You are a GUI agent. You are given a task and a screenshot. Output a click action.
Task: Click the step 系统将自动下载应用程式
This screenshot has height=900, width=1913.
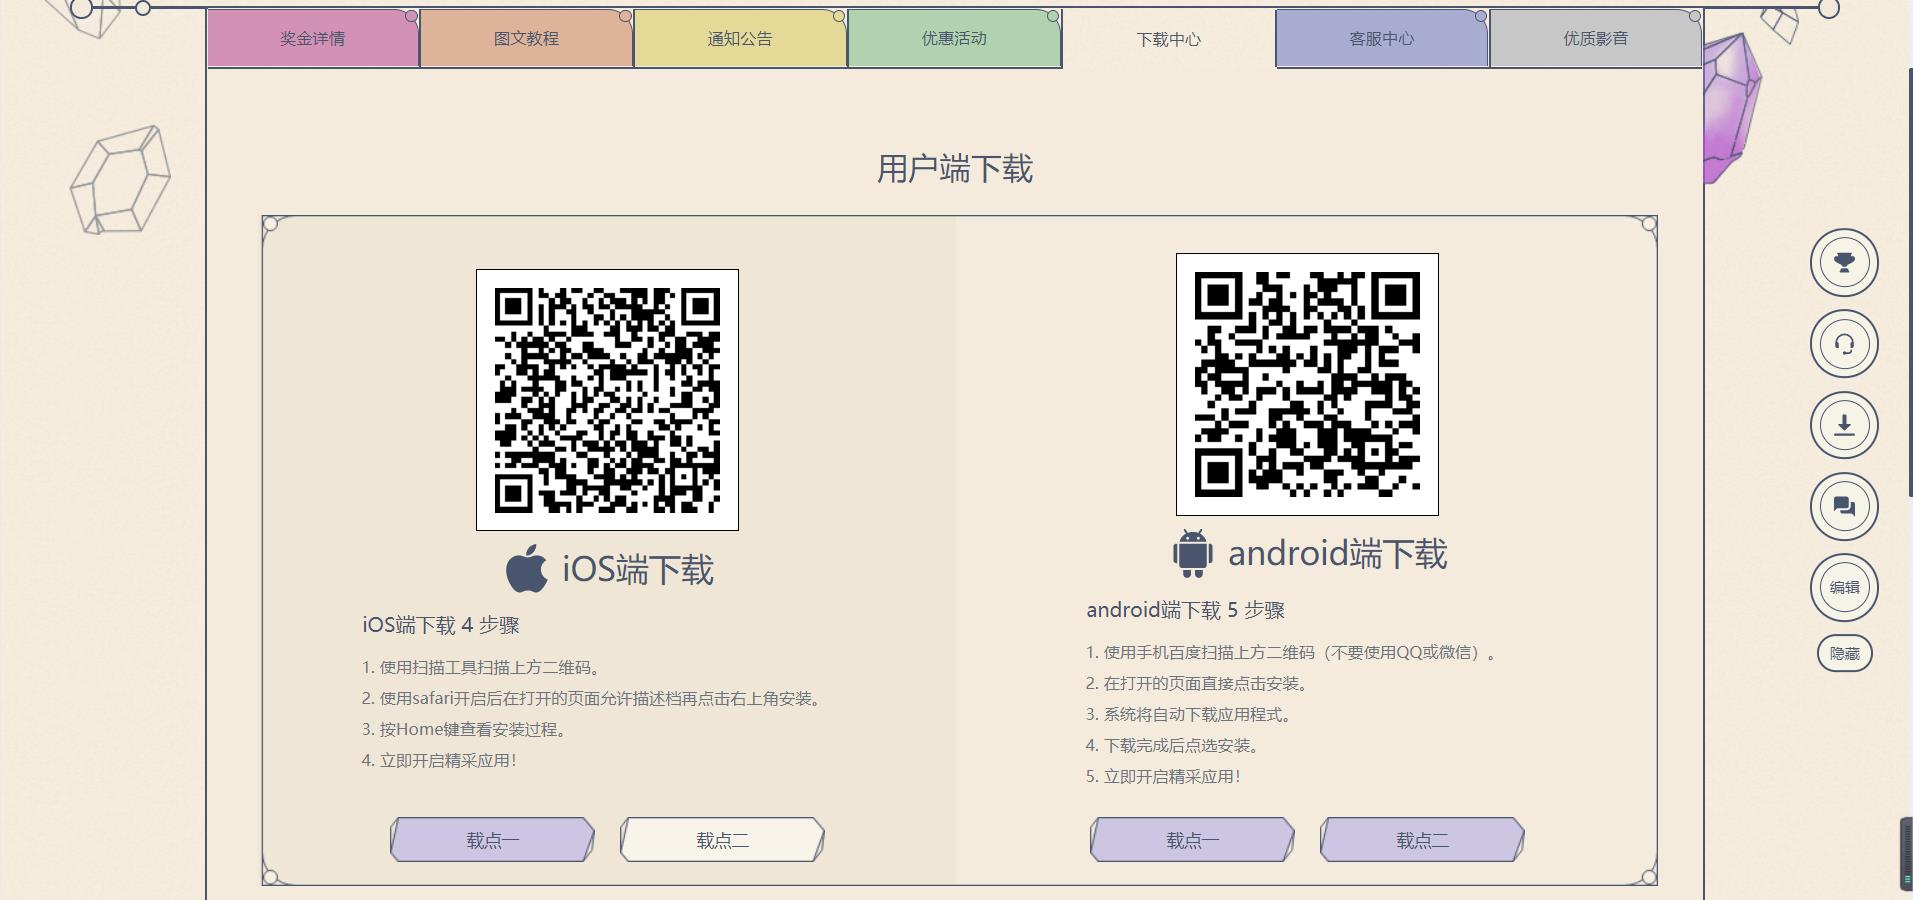(1189, 715)
